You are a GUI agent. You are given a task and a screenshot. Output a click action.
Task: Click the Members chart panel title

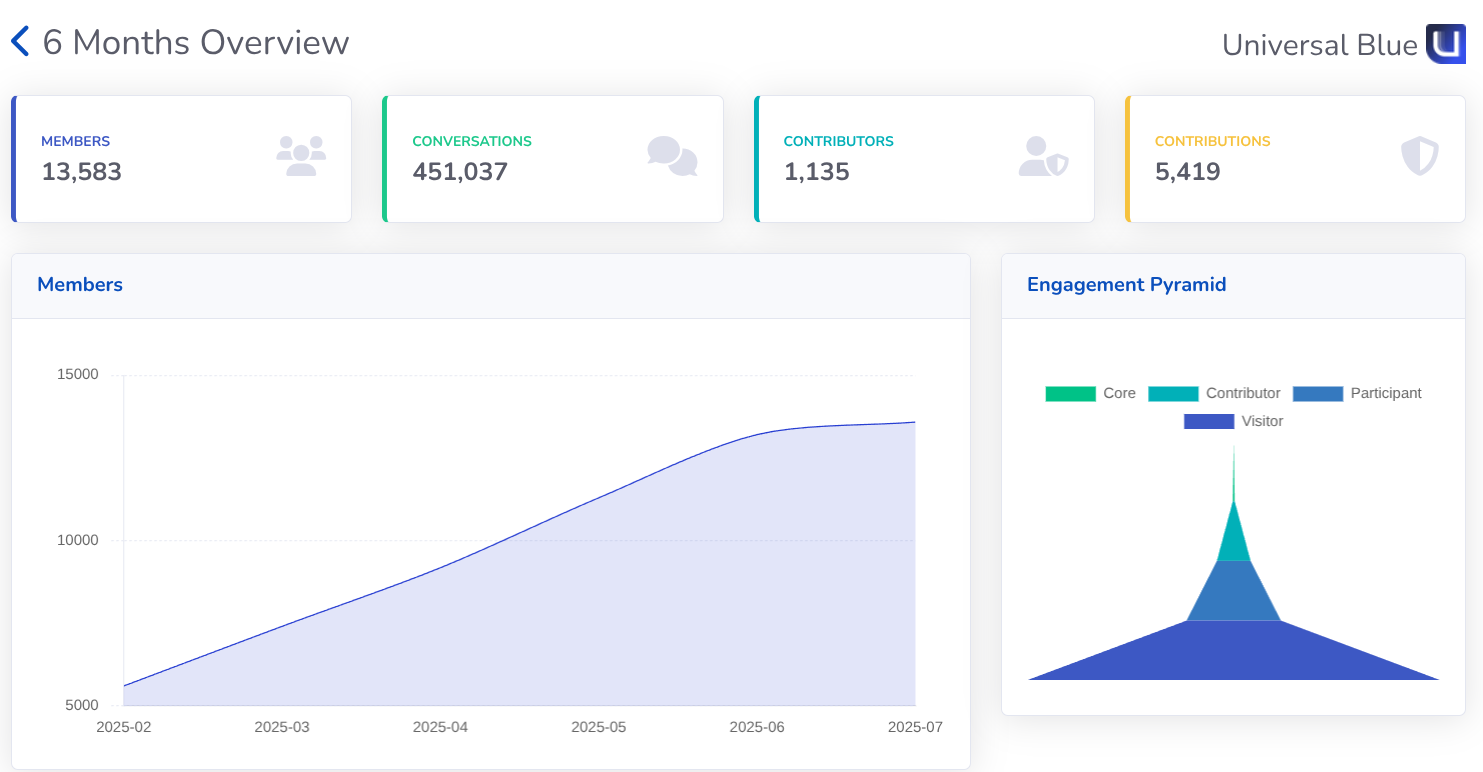pyautogui.click(x=80, y=285)
